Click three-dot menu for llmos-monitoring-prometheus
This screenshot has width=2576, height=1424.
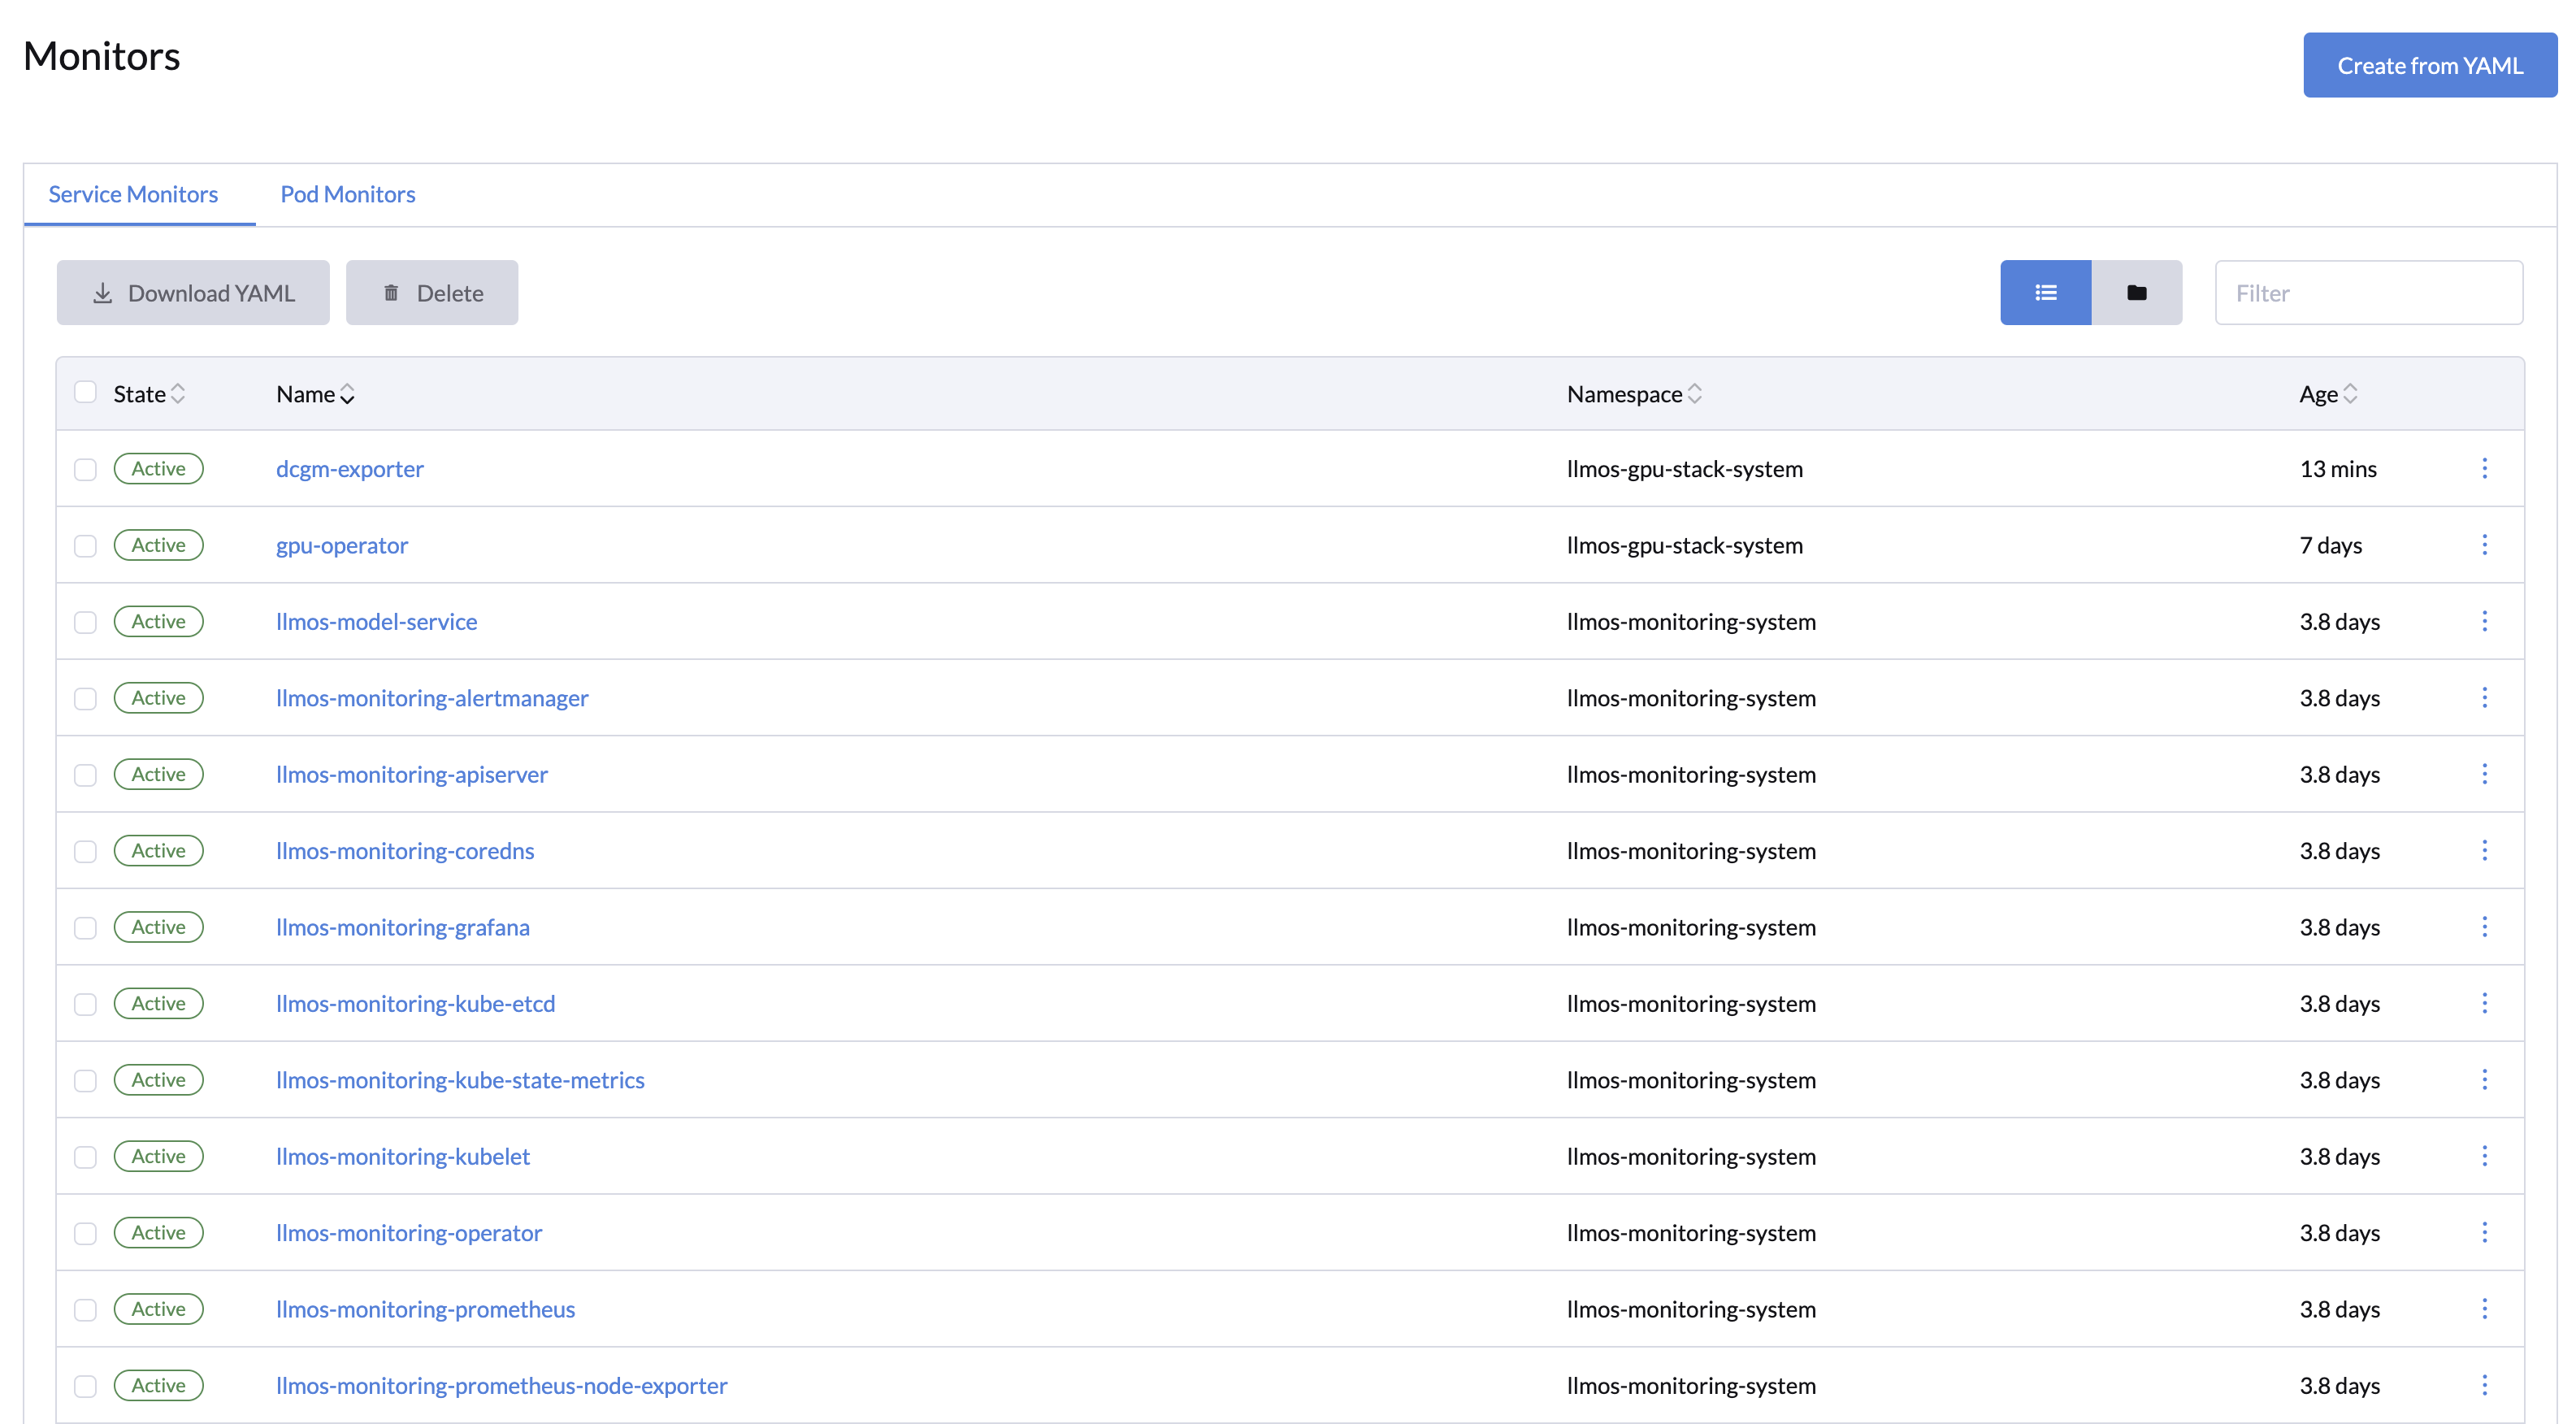pos(2485,1309)
